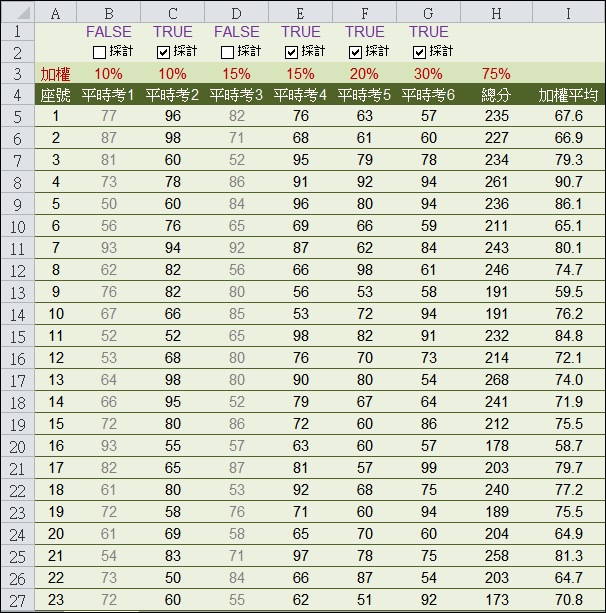Toggle the 採計 checkbox in column E
Viewport: 606px width, 613px height.
(x=291, y=52)
